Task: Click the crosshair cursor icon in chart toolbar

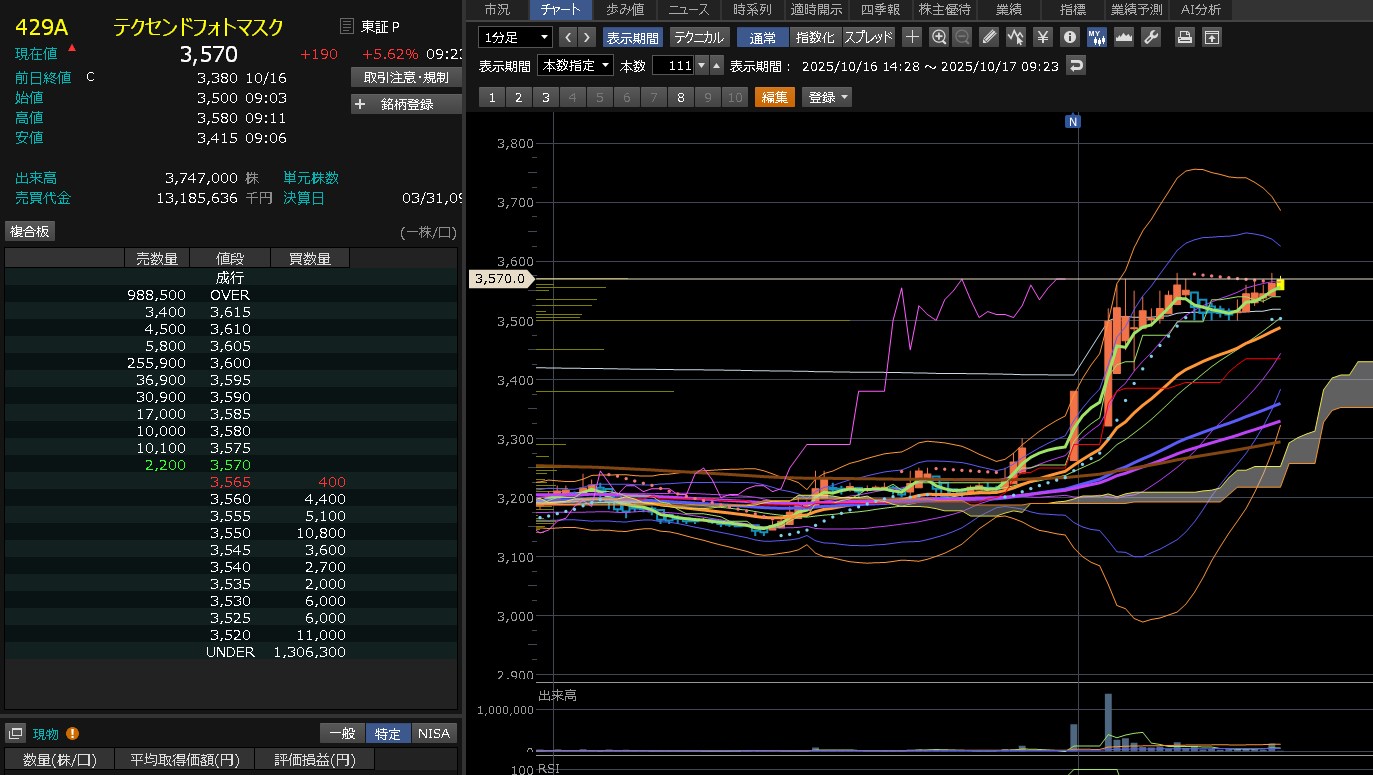Action: click(x=912, y=37)
